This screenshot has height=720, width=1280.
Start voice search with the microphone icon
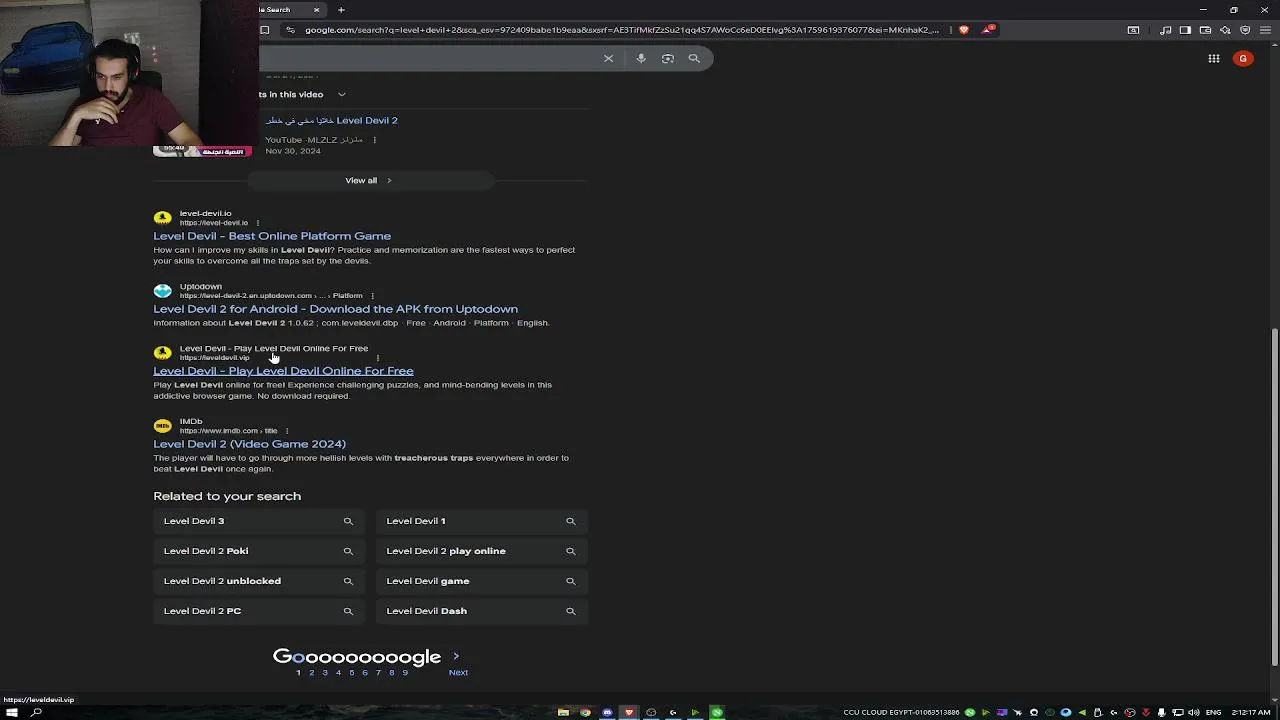(x=641, y=58)
